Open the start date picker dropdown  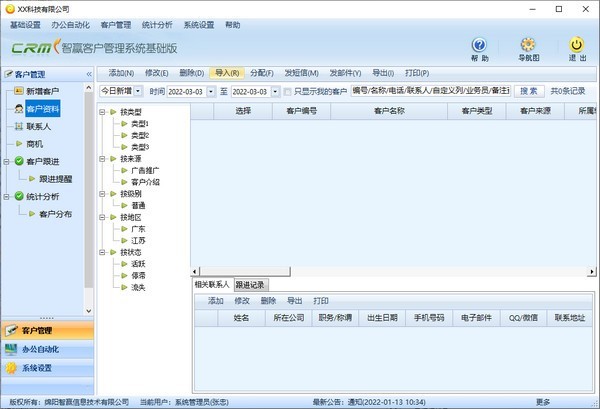[x=213, y=91]
